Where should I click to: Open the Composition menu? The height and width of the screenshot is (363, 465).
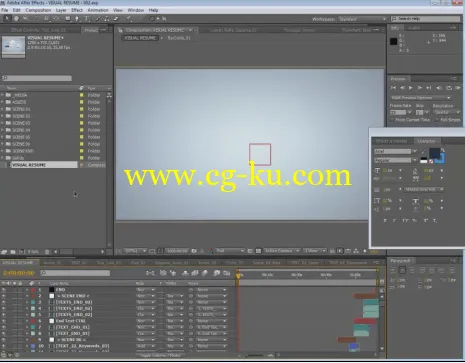coord(38,10)
